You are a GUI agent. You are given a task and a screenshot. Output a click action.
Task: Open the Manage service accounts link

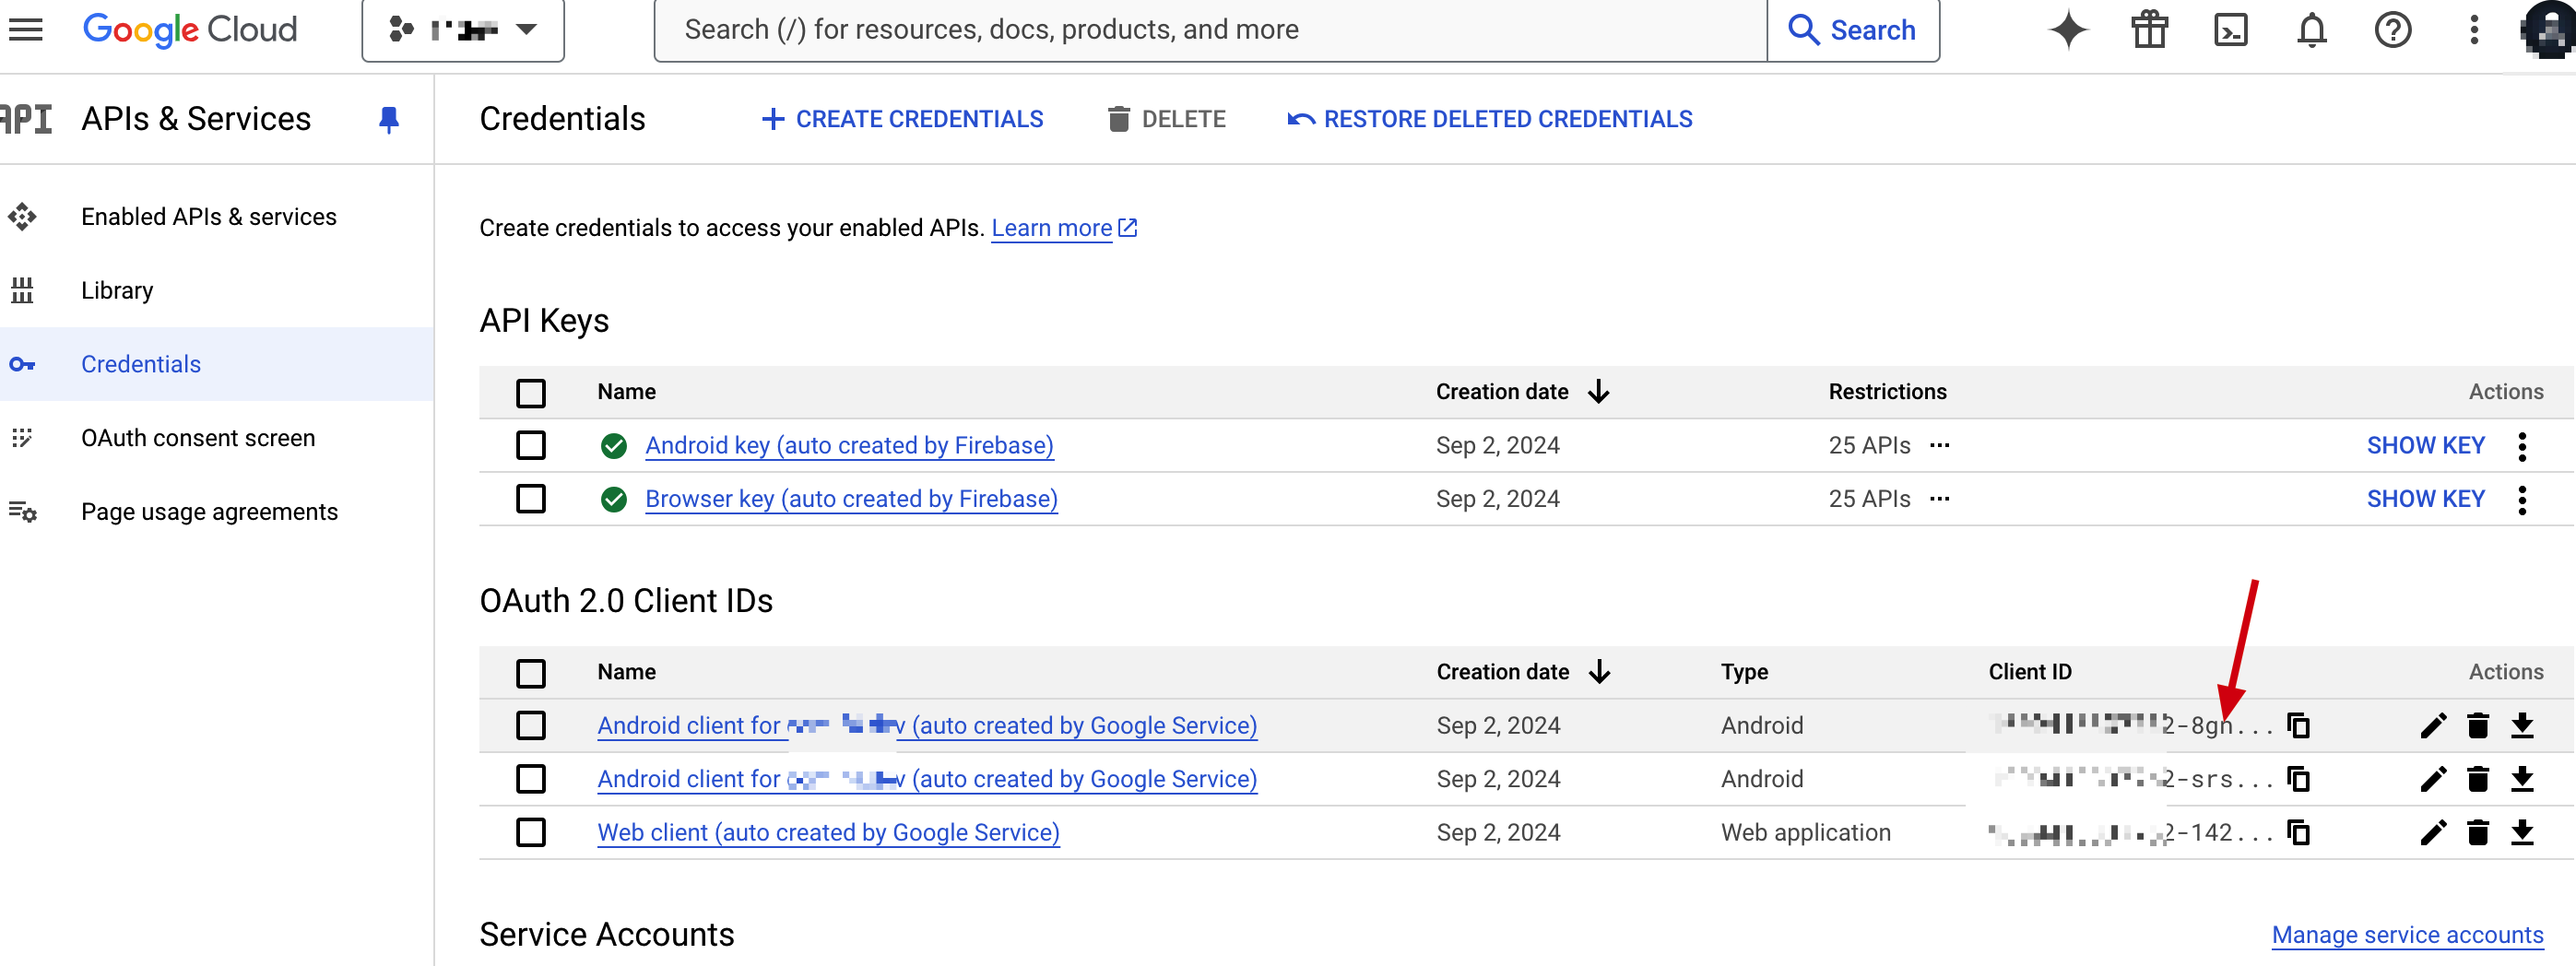point(2407,934)
